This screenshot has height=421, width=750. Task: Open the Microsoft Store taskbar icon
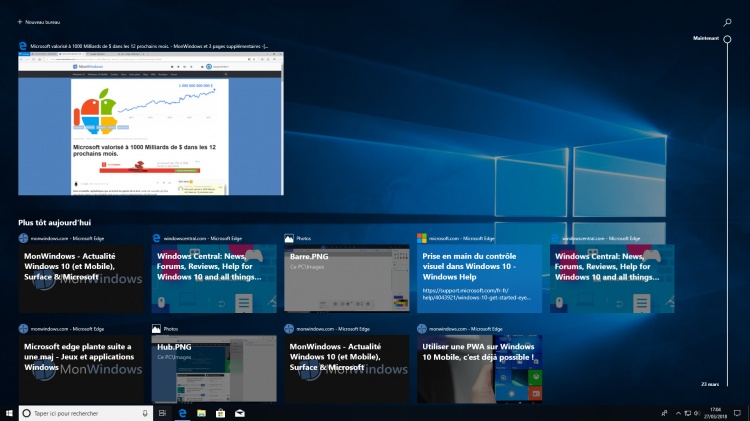[x=220, y=412]
